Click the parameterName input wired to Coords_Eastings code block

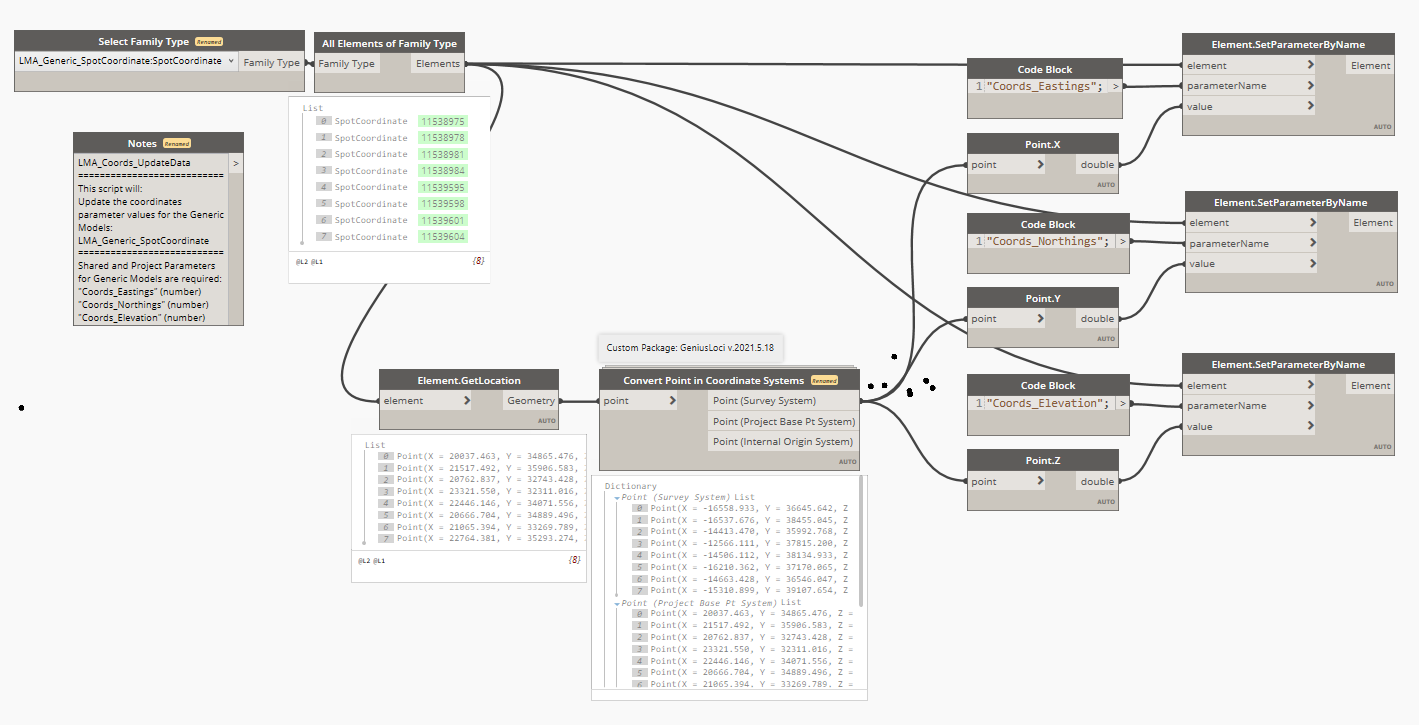click(1249, 86)
